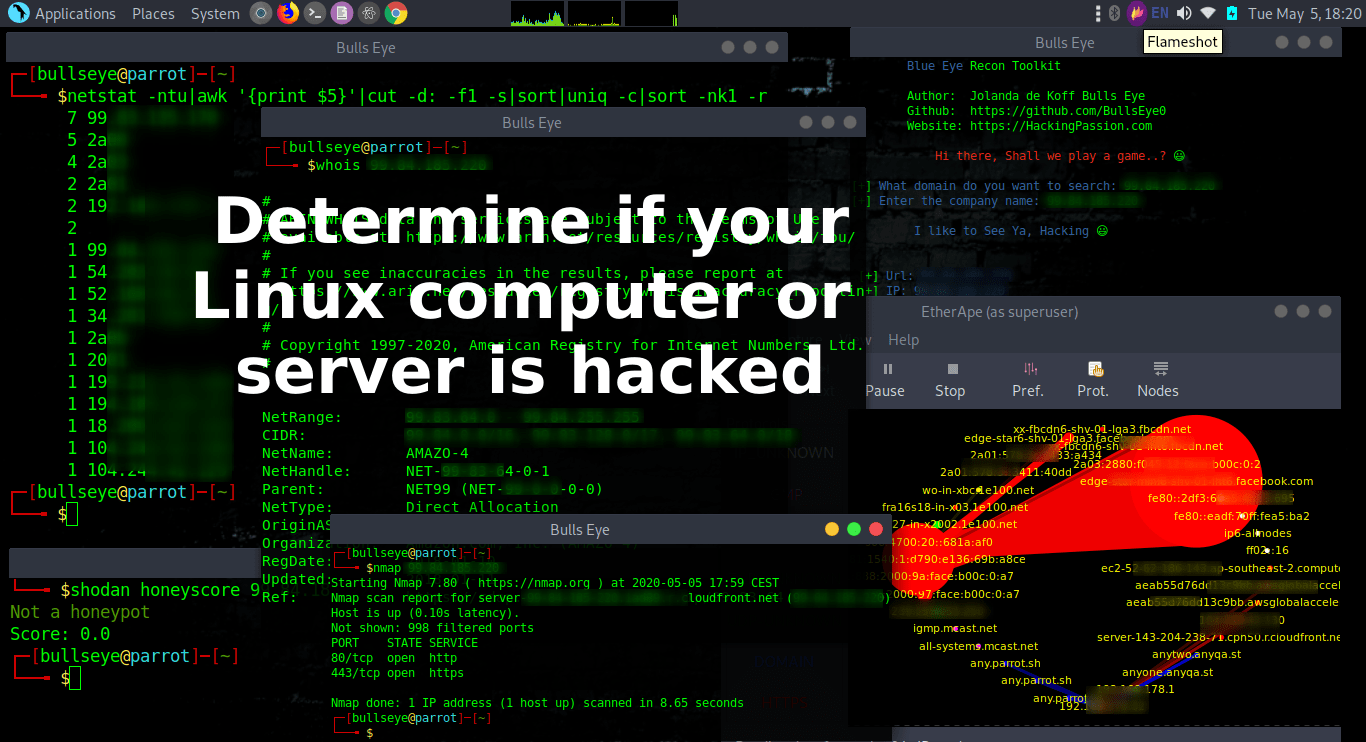This screenshot has height=742, width=1366.
Task: Open the clock showing Tue May 5, 18:20
Action: (1304, 14)
